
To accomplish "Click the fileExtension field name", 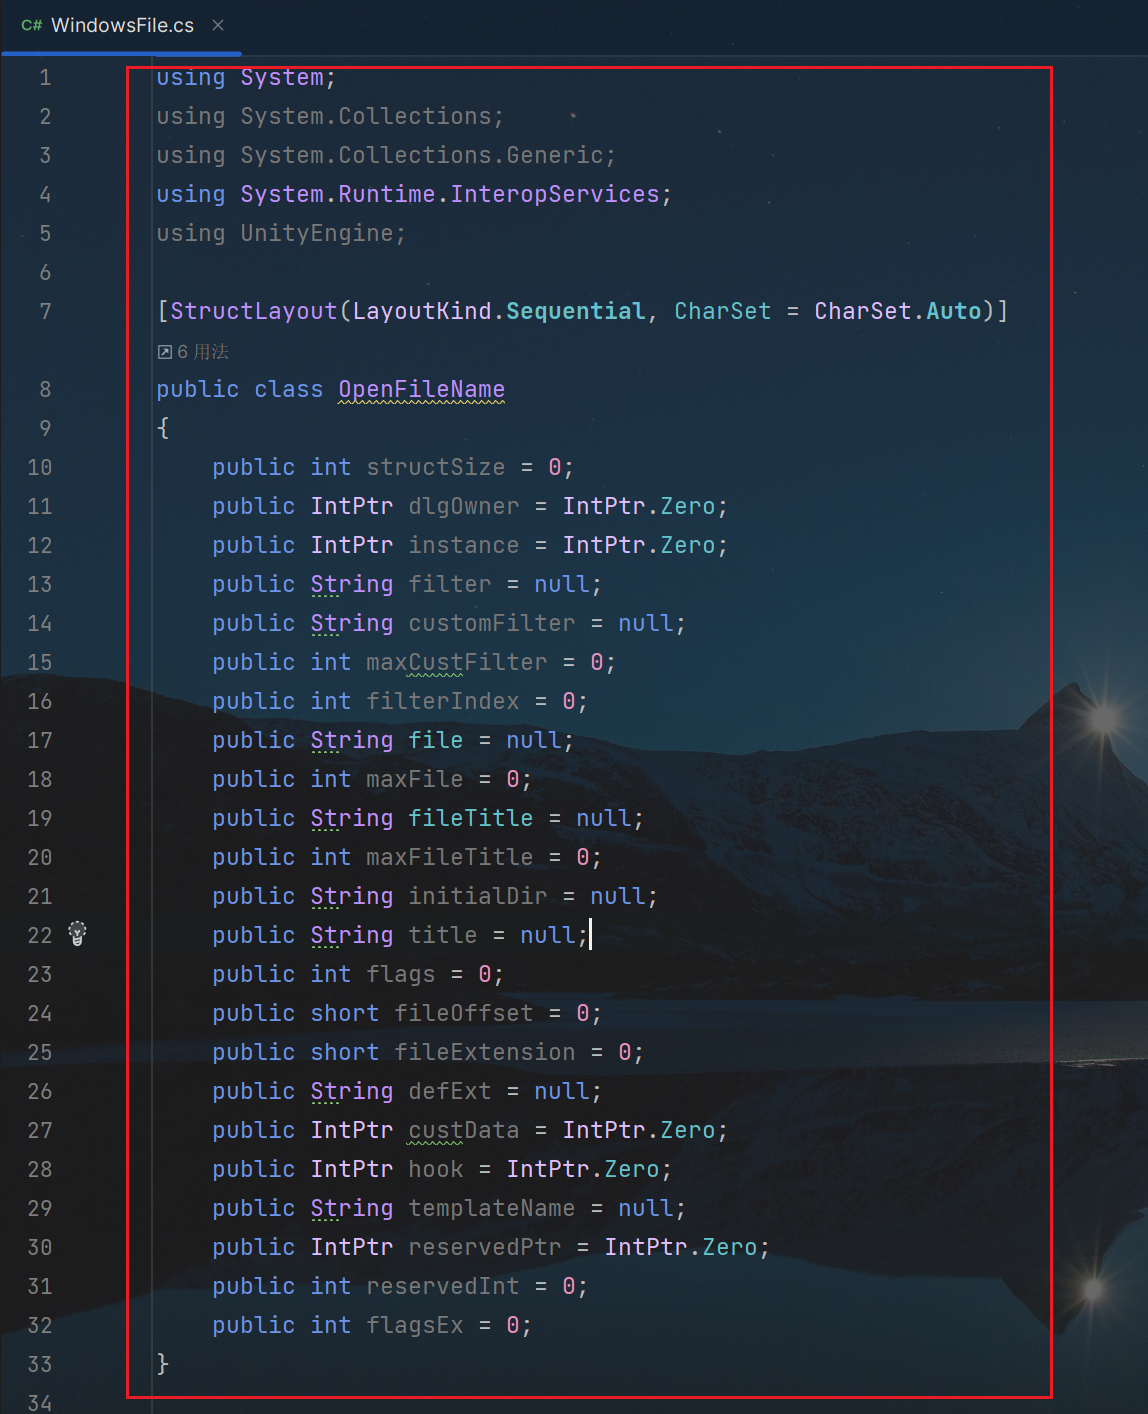I will point(485,1052).
